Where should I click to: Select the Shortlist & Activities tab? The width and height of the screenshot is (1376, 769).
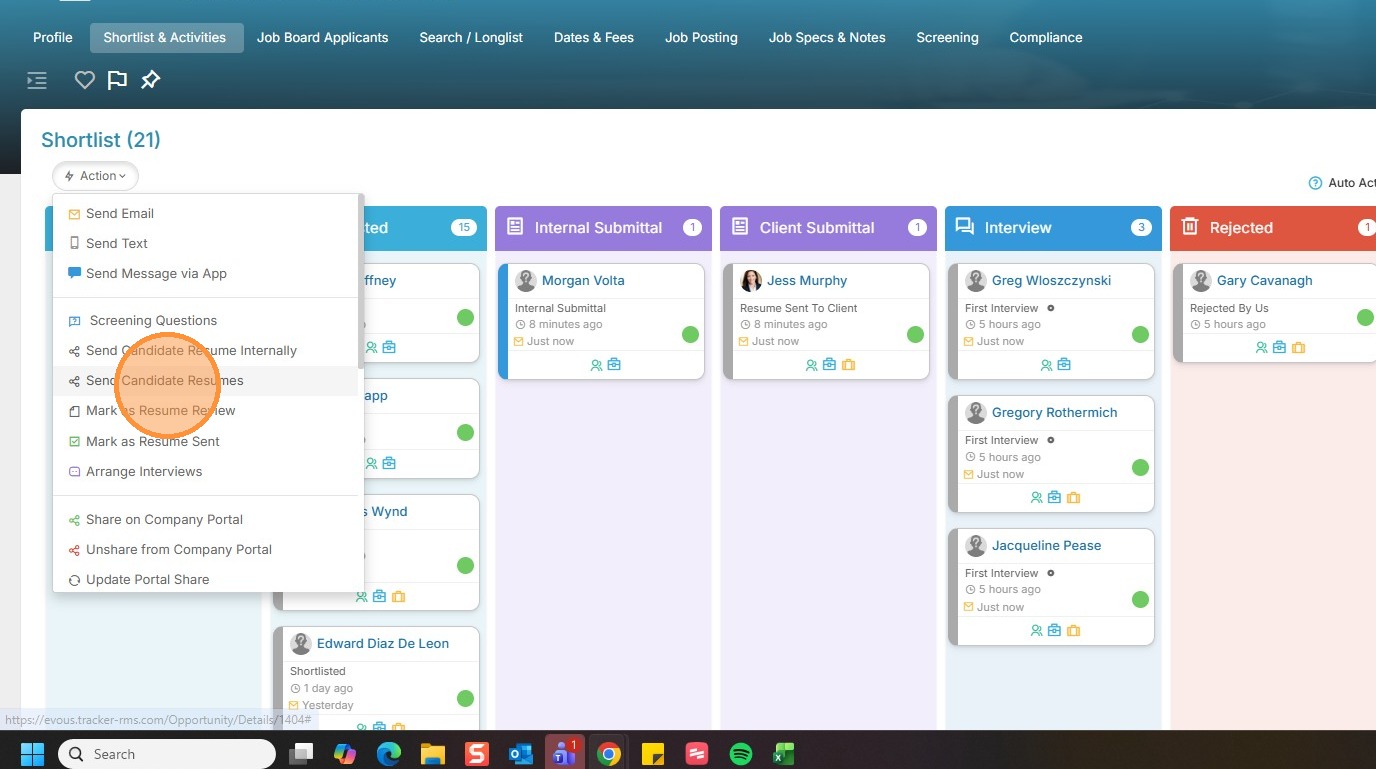165,38
